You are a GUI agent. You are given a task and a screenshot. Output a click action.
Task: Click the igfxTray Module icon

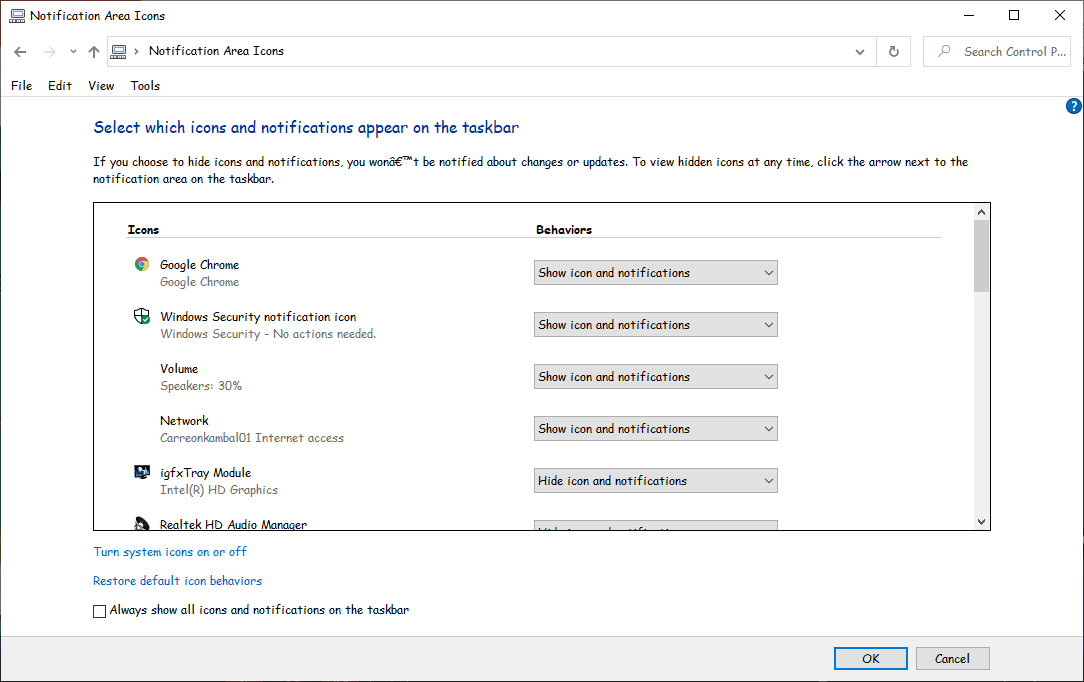[141, 471]
